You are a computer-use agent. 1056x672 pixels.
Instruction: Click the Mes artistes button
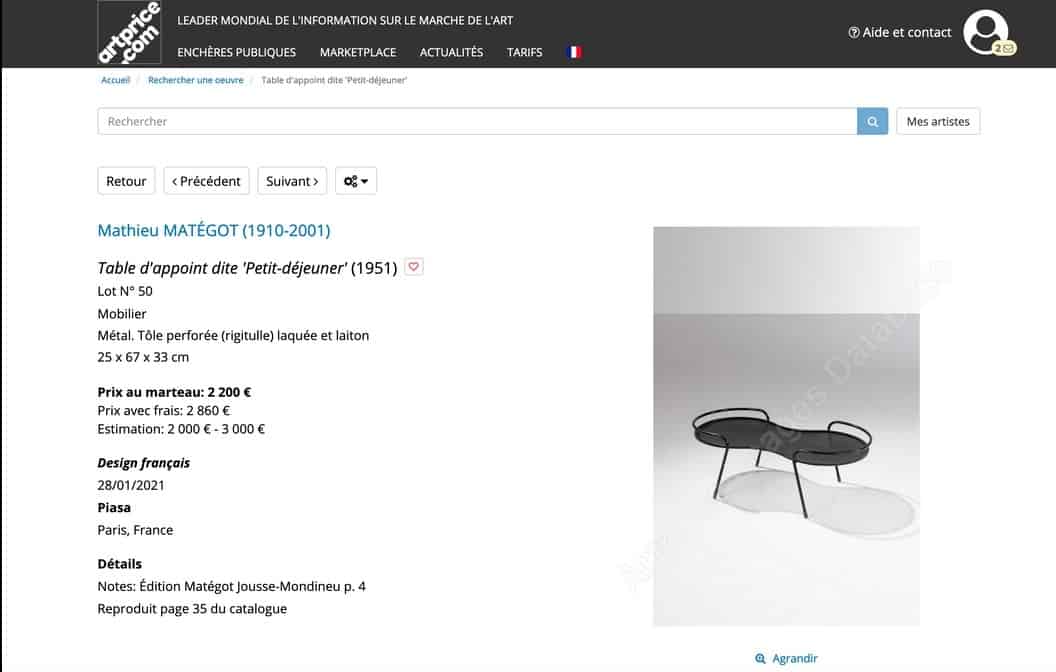pos(938,121)
